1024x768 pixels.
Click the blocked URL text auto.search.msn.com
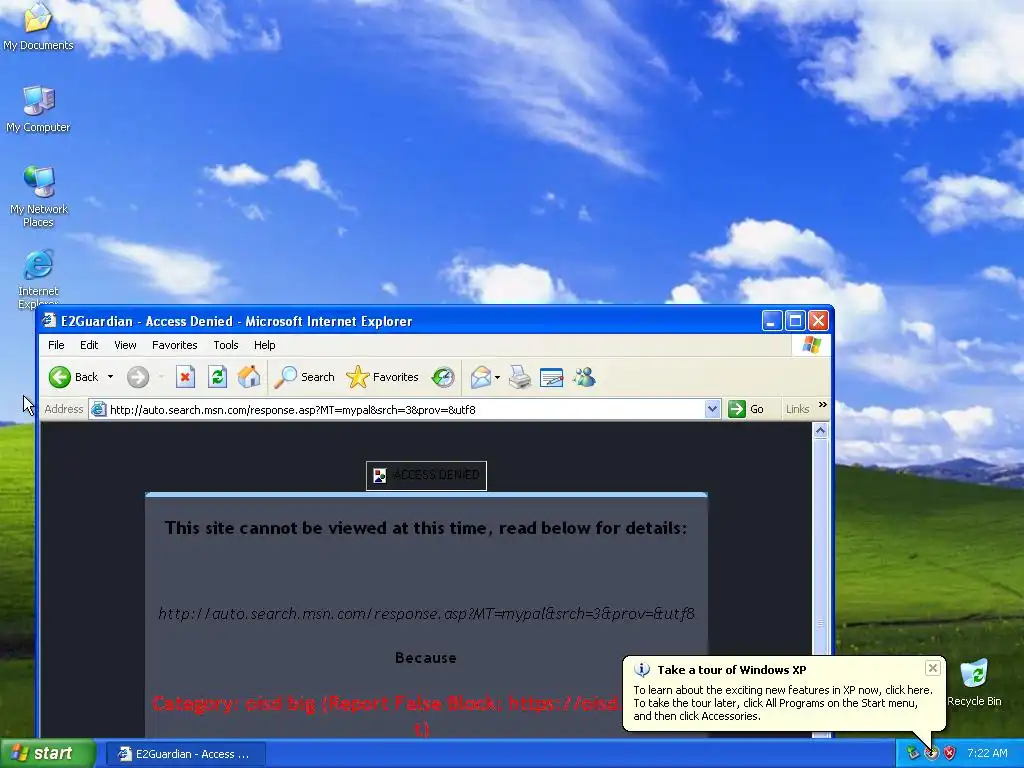pos(426,614)
